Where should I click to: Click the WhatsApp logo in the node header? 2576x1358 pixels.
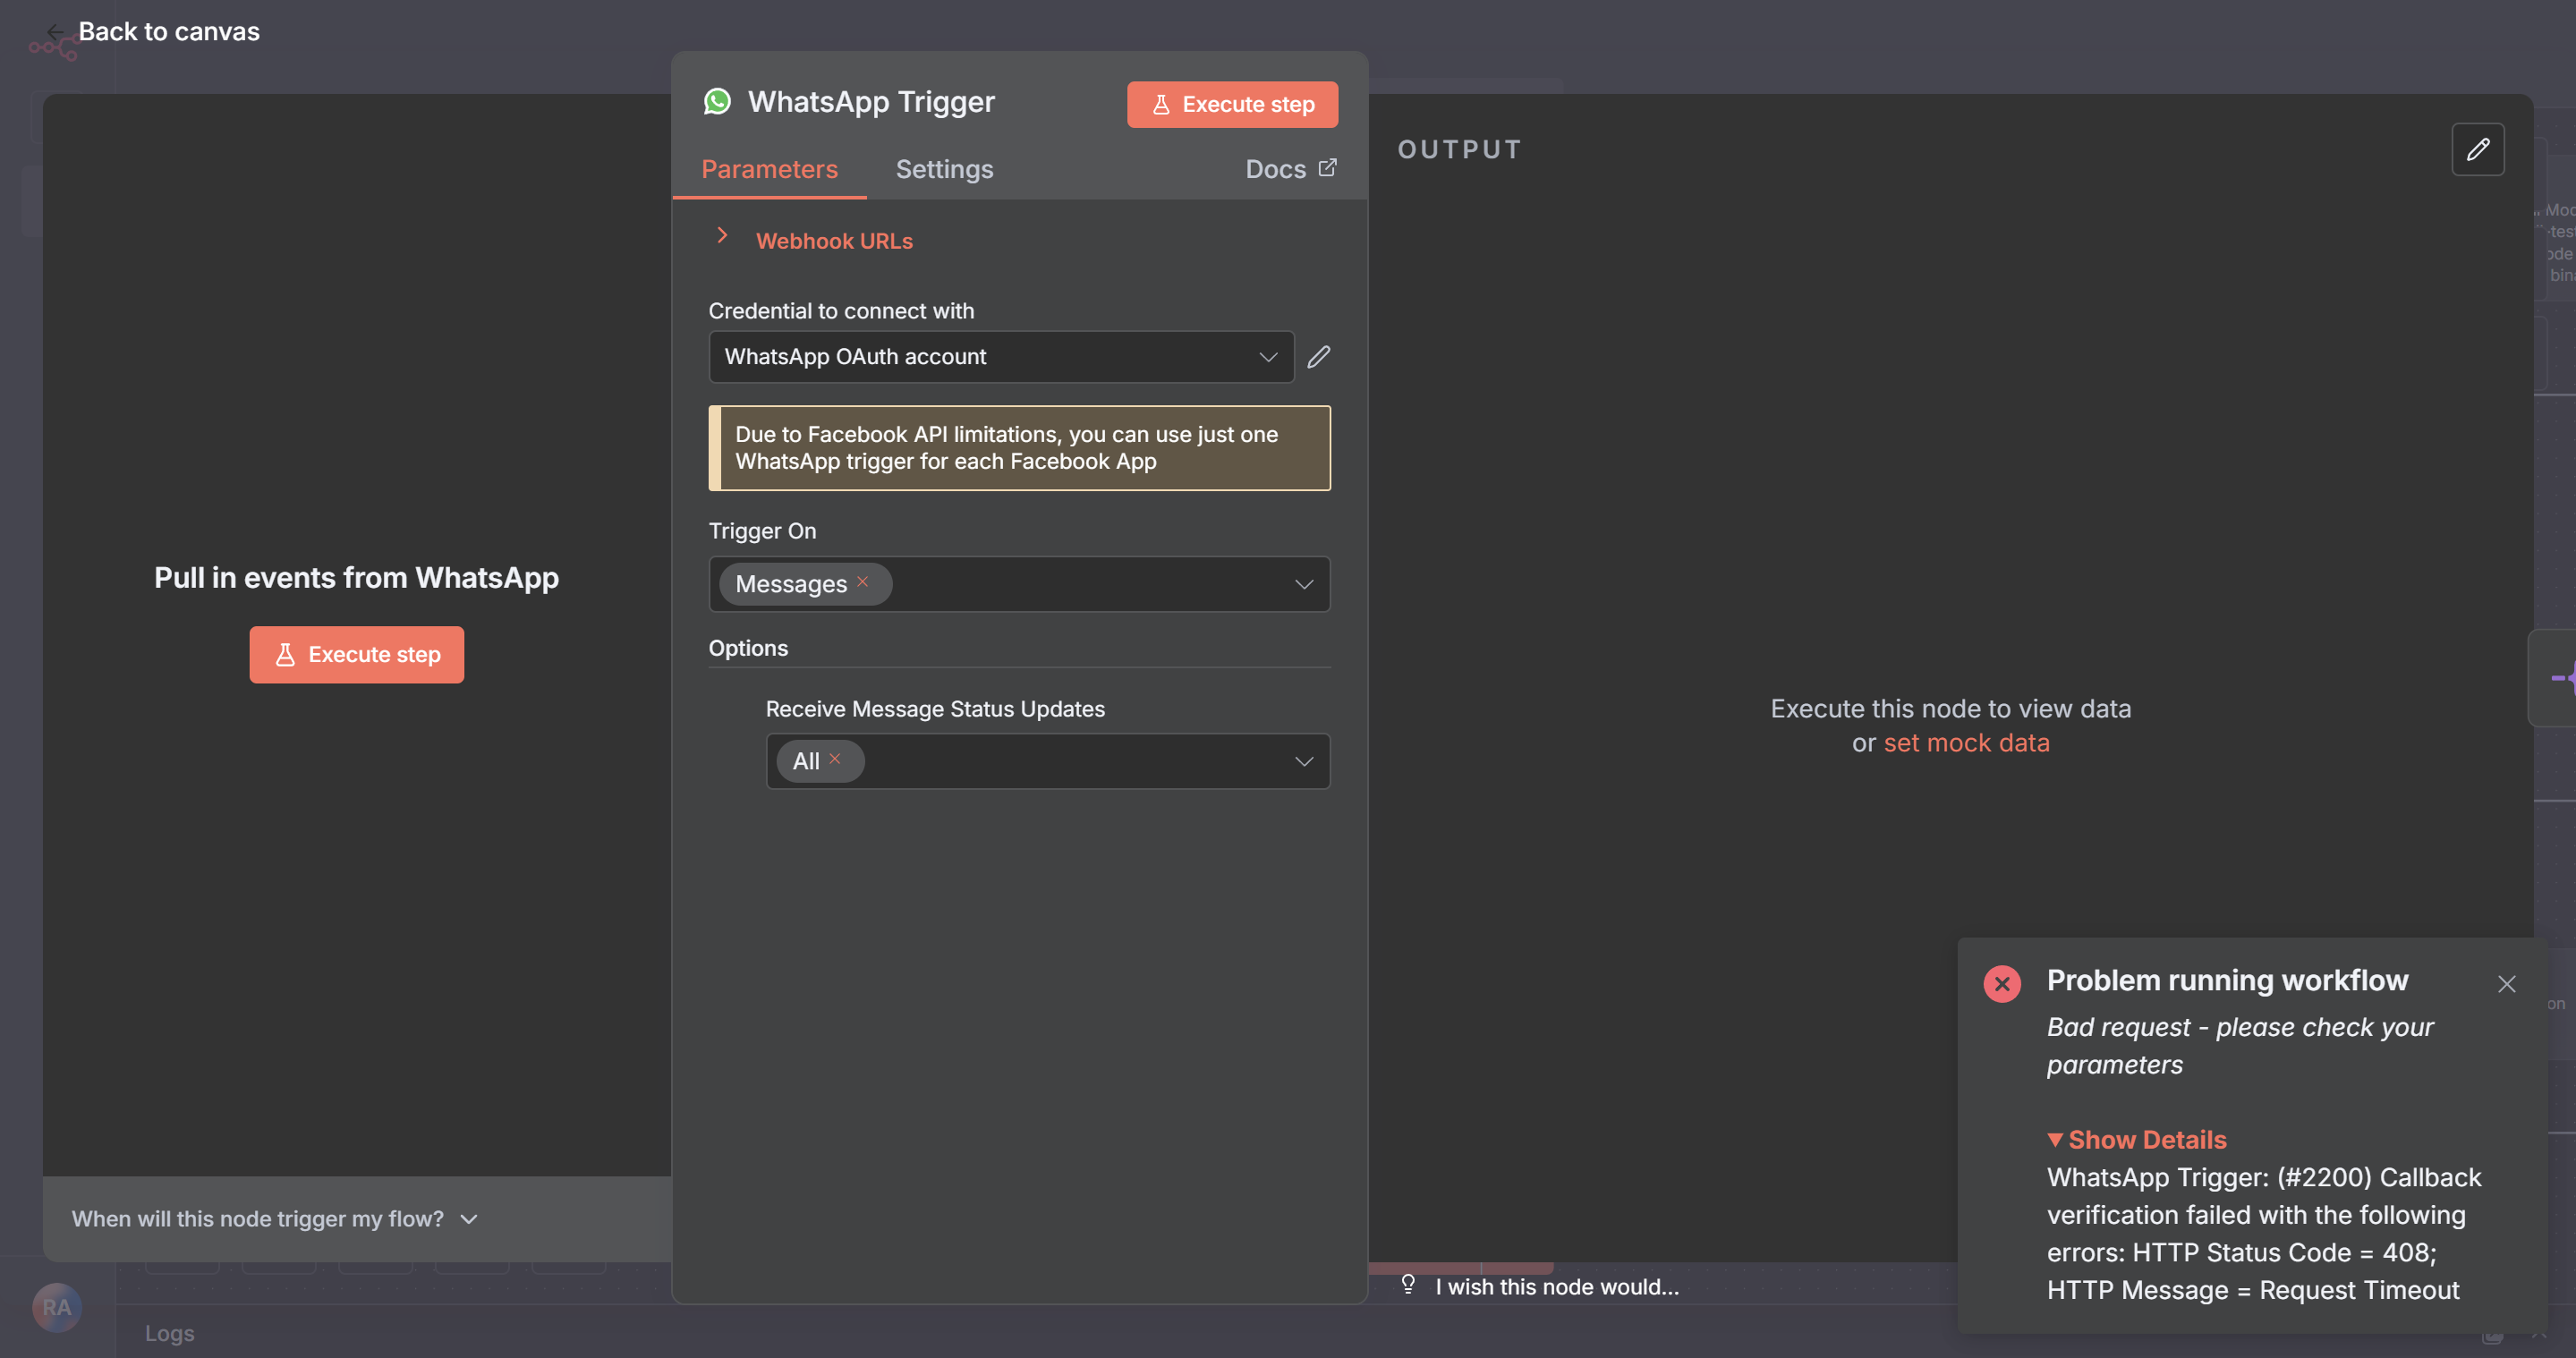point(718,101)
